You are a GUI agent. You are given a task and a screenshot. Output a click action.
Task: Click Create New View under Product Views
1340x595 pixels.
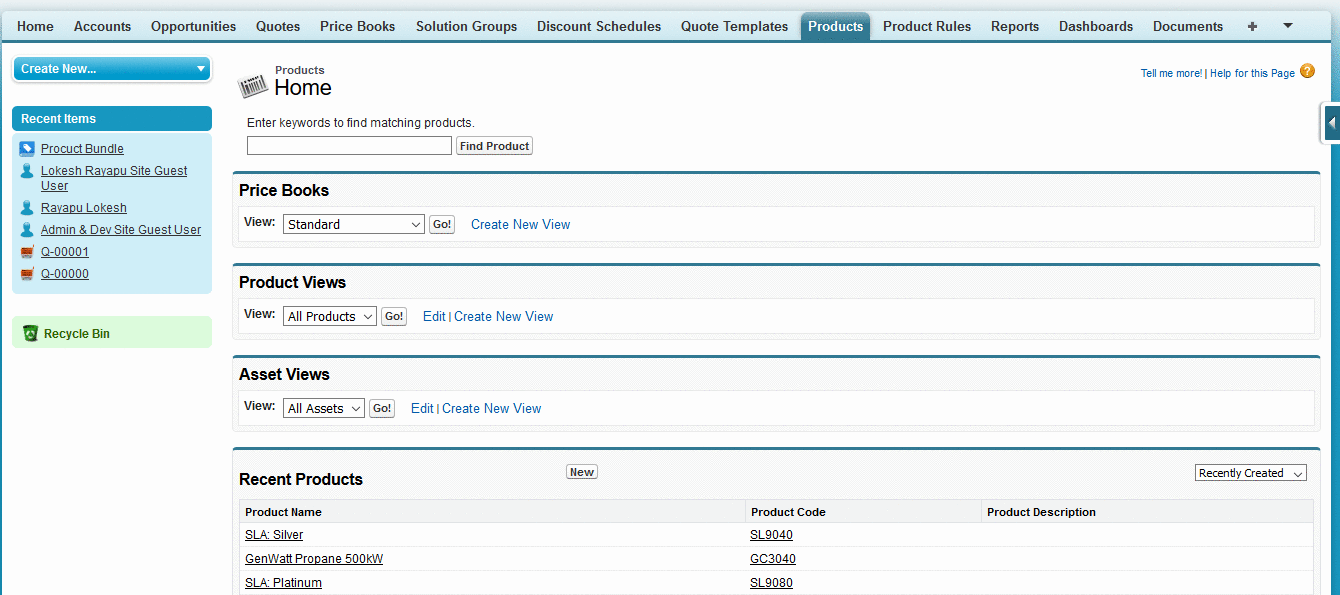click(x=503, y=317)
